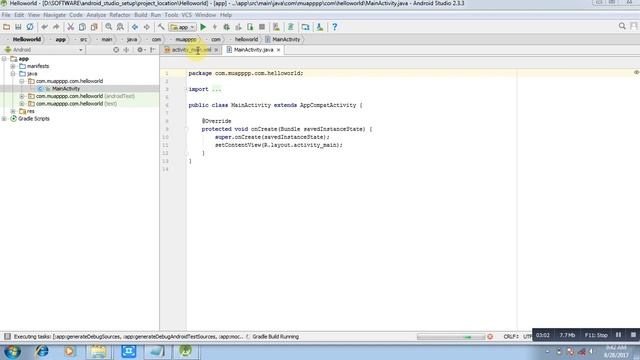The height and width of the screenshot is (360, 640).
Task: Cancel Gradle build with red stop icon
Action: point(490,337)
